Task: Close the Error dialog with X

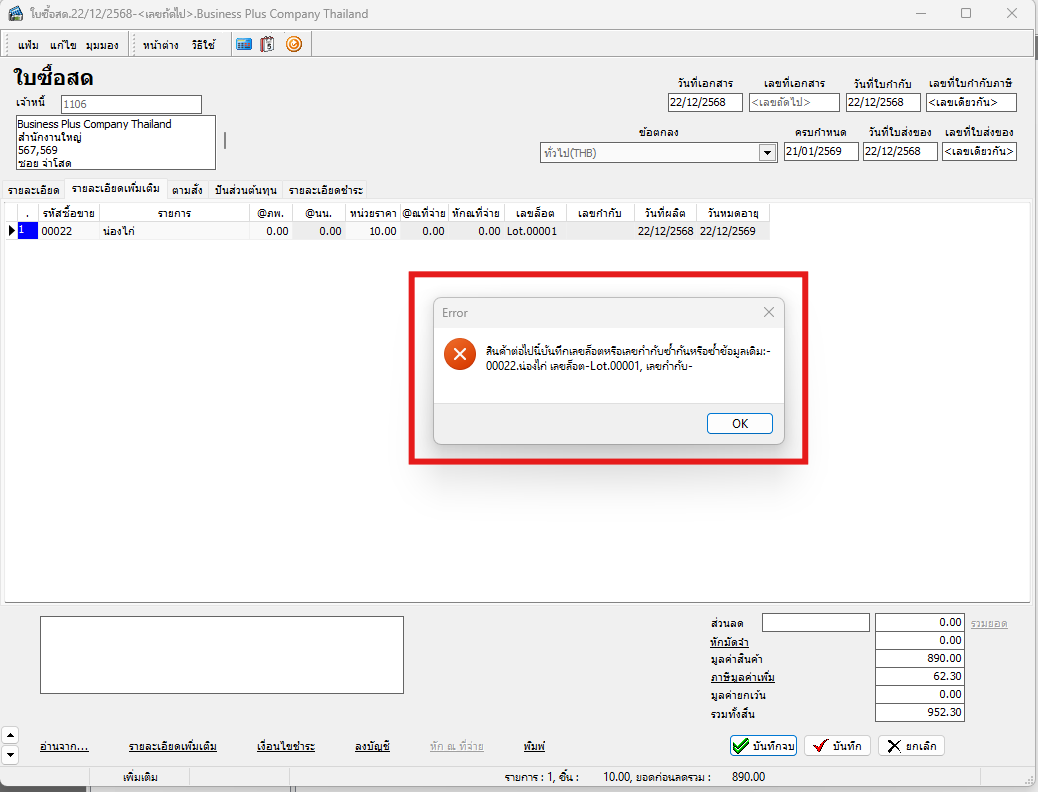Action: click(x=769, y=312)
